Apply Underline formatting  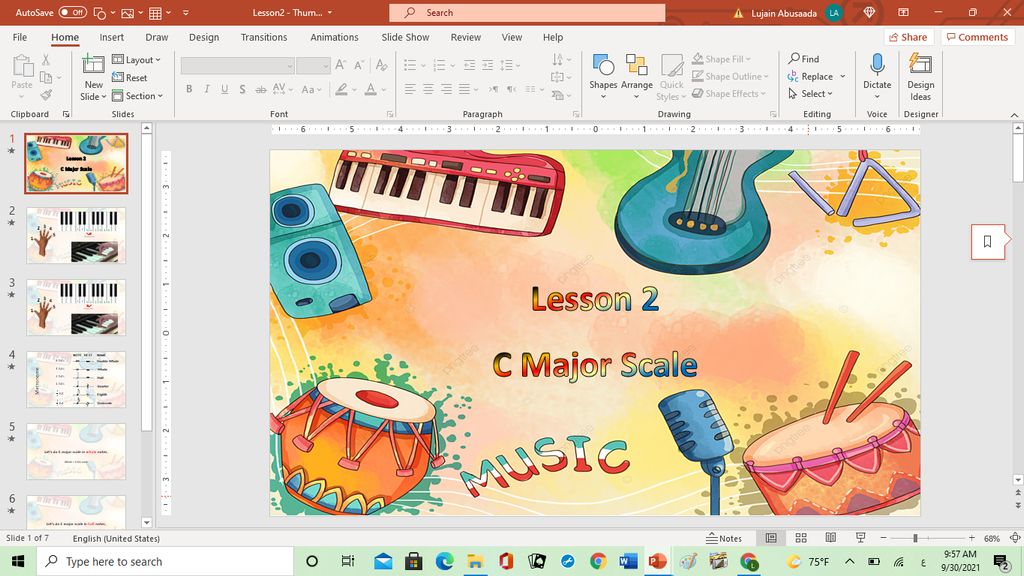click(224, 89)
